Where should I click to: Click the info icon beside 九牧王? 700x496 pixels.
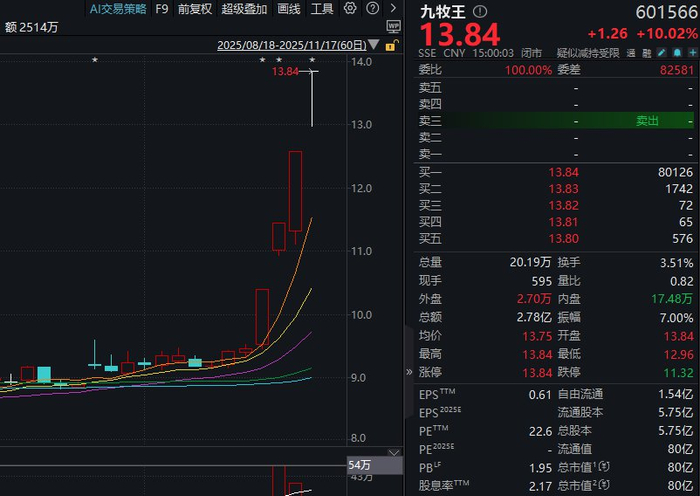480,12
